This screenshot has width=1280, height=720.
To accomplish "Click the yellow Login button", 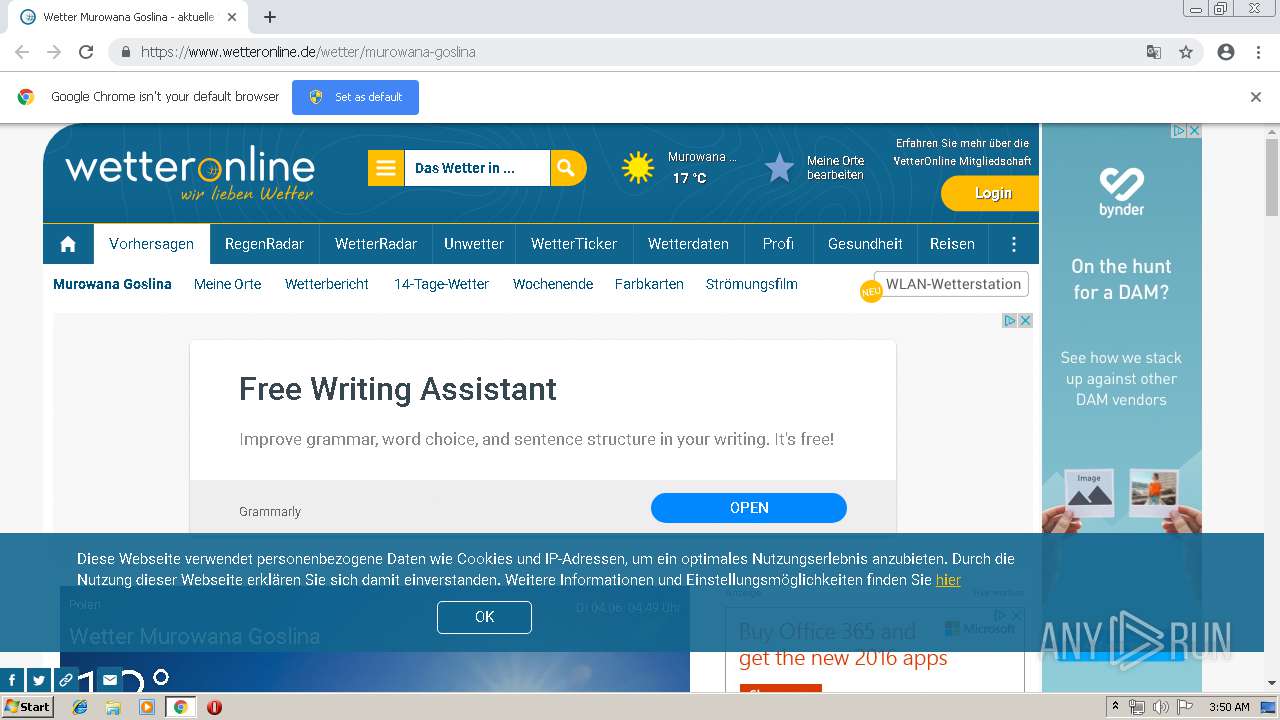I will point(991,194).
